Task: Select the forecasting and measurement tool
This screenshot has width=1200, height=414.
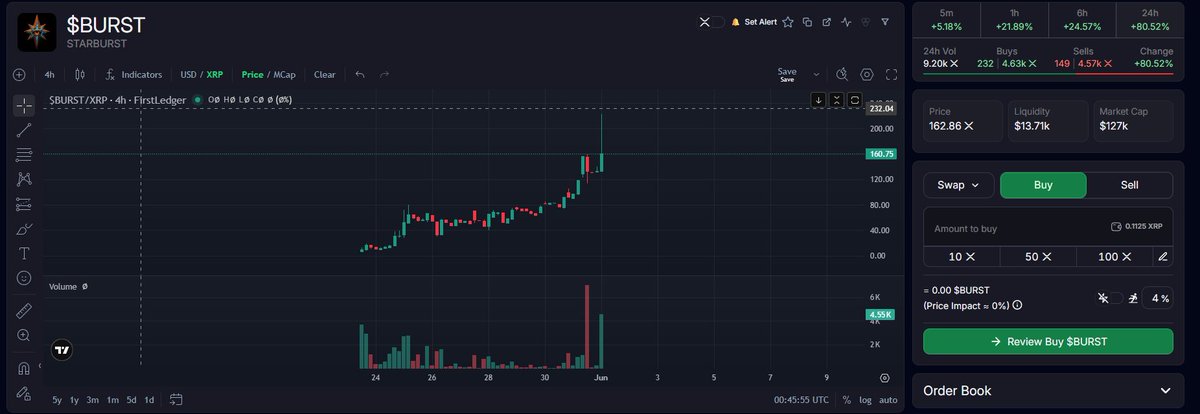Action: coord(25,204)
